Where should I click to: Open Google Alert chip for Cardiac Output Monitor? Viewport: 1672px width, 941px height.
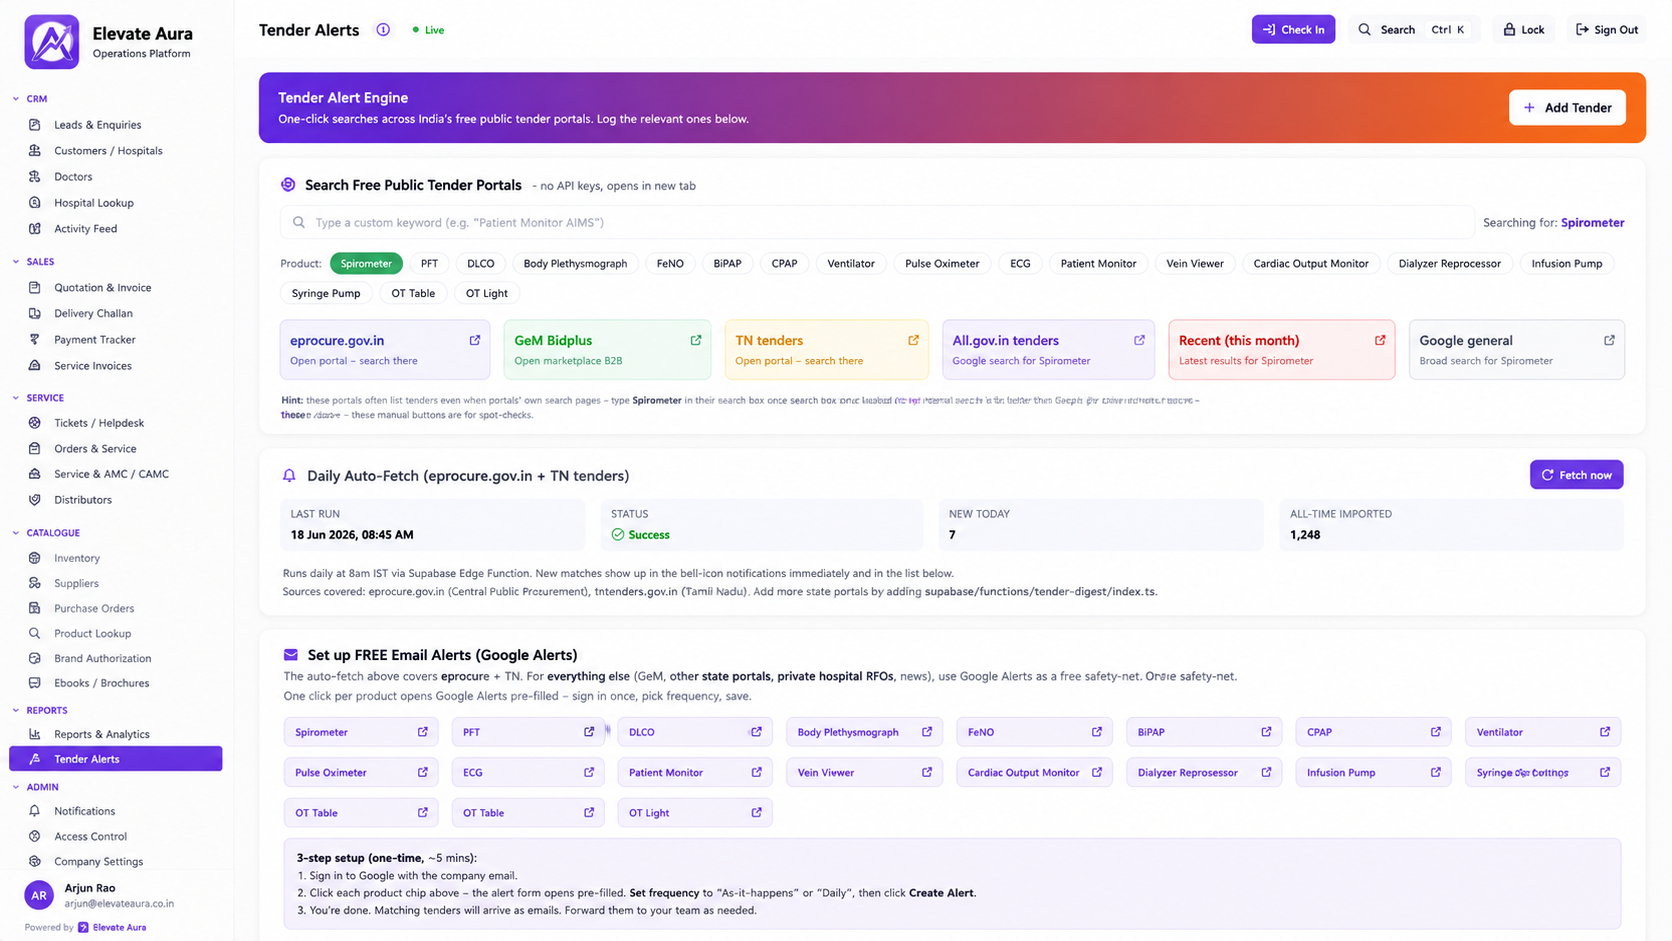(1034, 773)
